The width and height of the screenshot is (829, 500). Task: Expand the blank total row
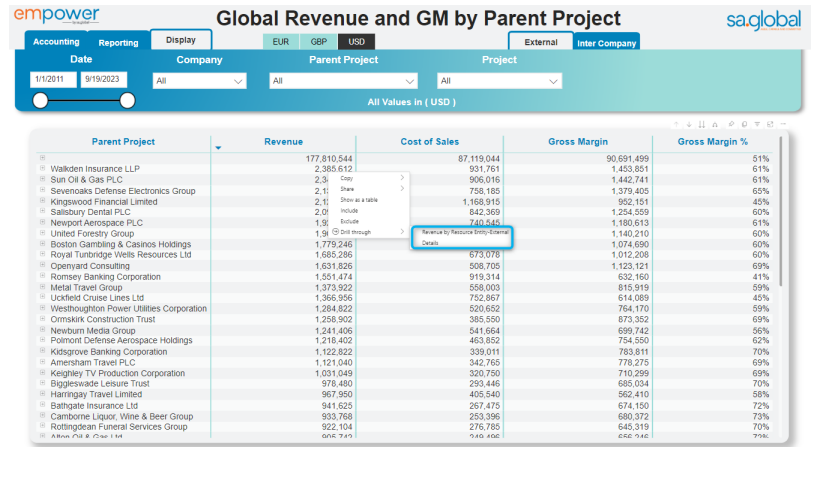42,158
